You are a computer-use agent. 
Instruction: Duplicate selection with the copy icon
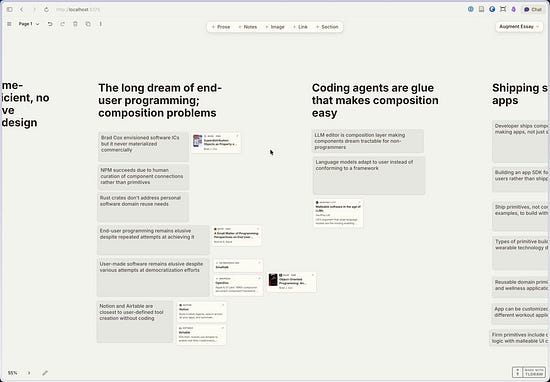point(88,24)
